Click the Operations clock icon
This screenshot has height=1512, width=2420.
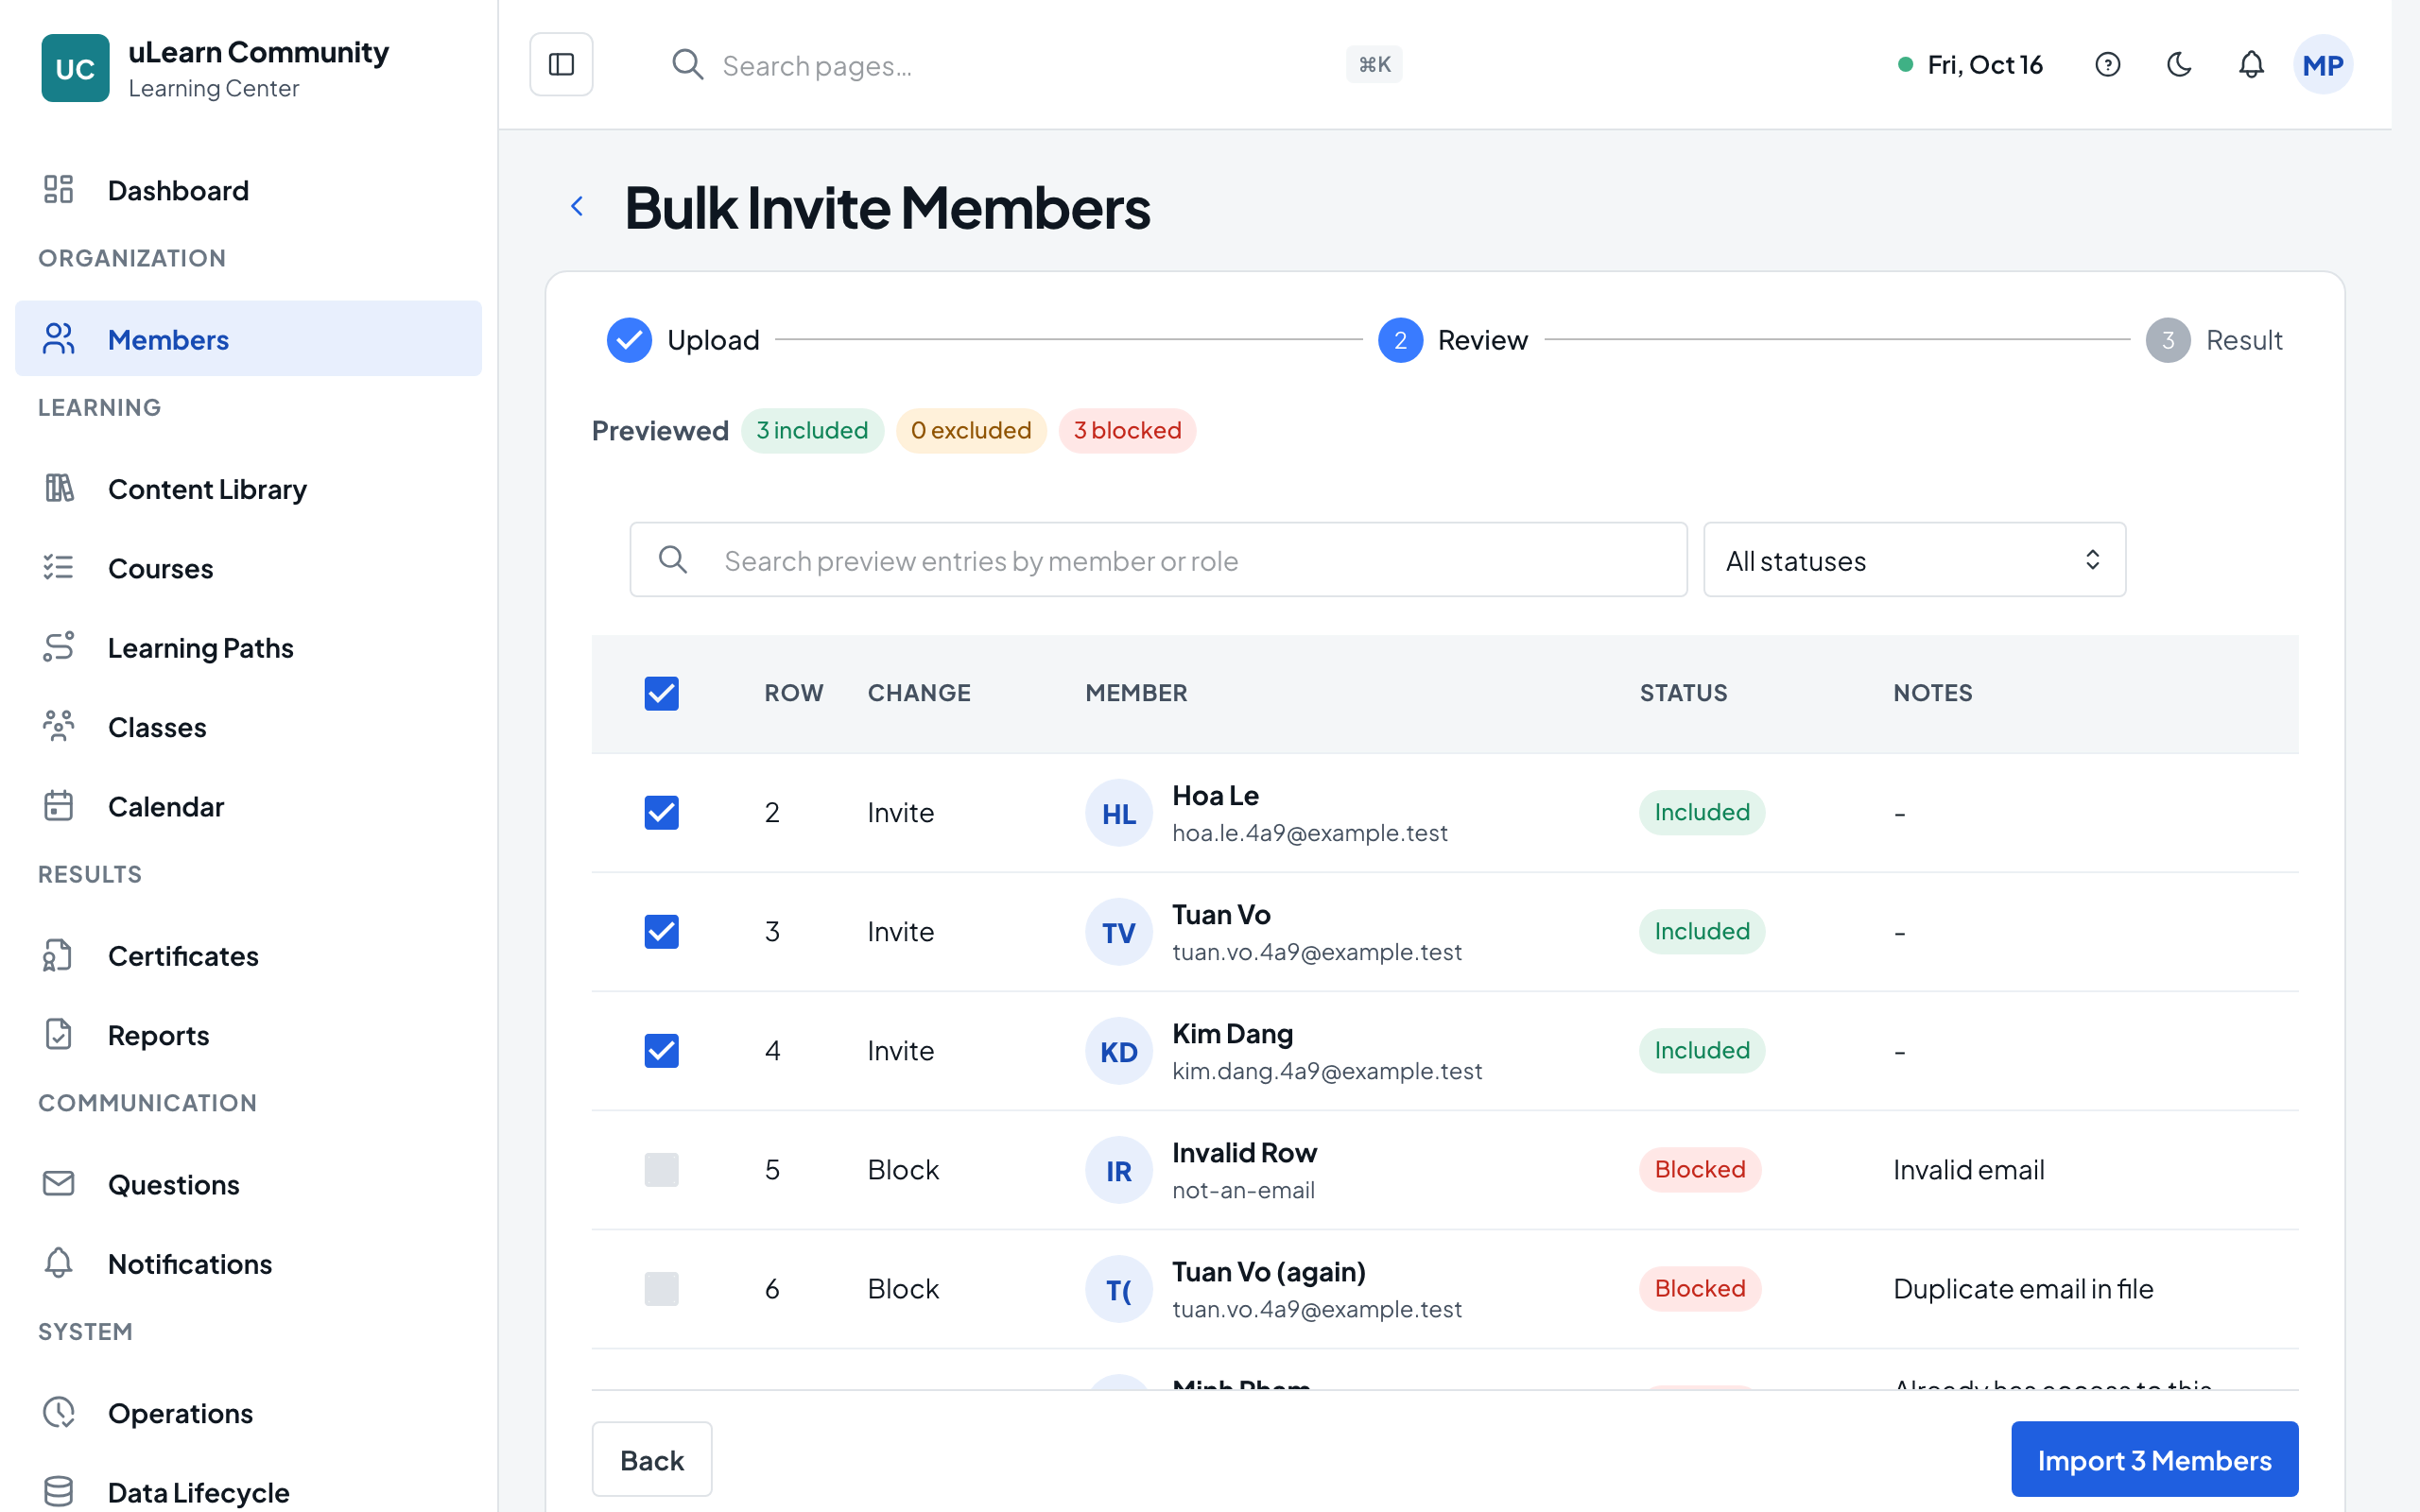pos(59,1412)
